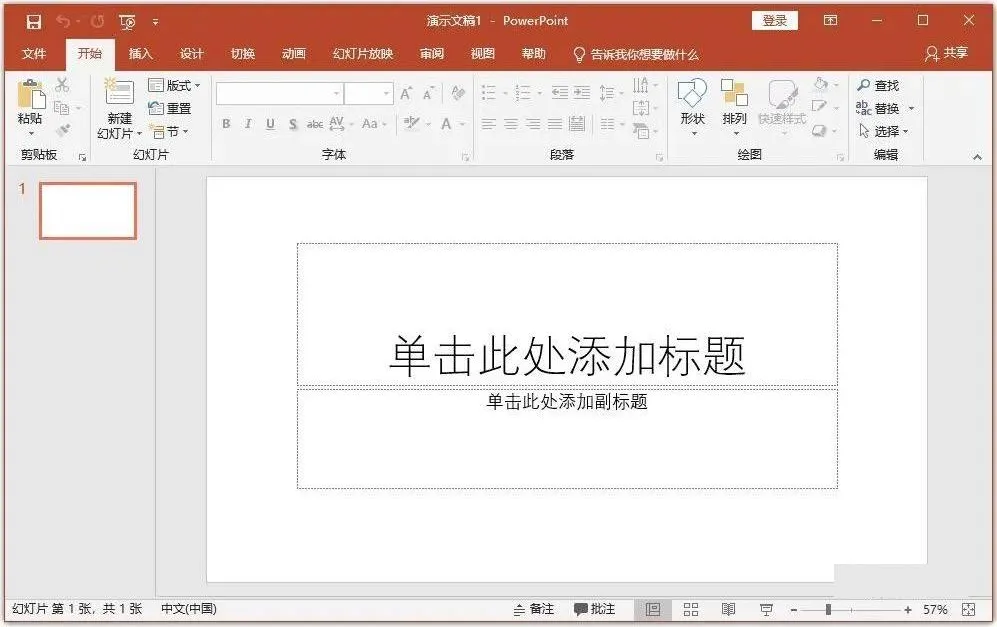Switch to the 动画 animations tab
This screenshot has height=627, width=997.
(294, 54)
